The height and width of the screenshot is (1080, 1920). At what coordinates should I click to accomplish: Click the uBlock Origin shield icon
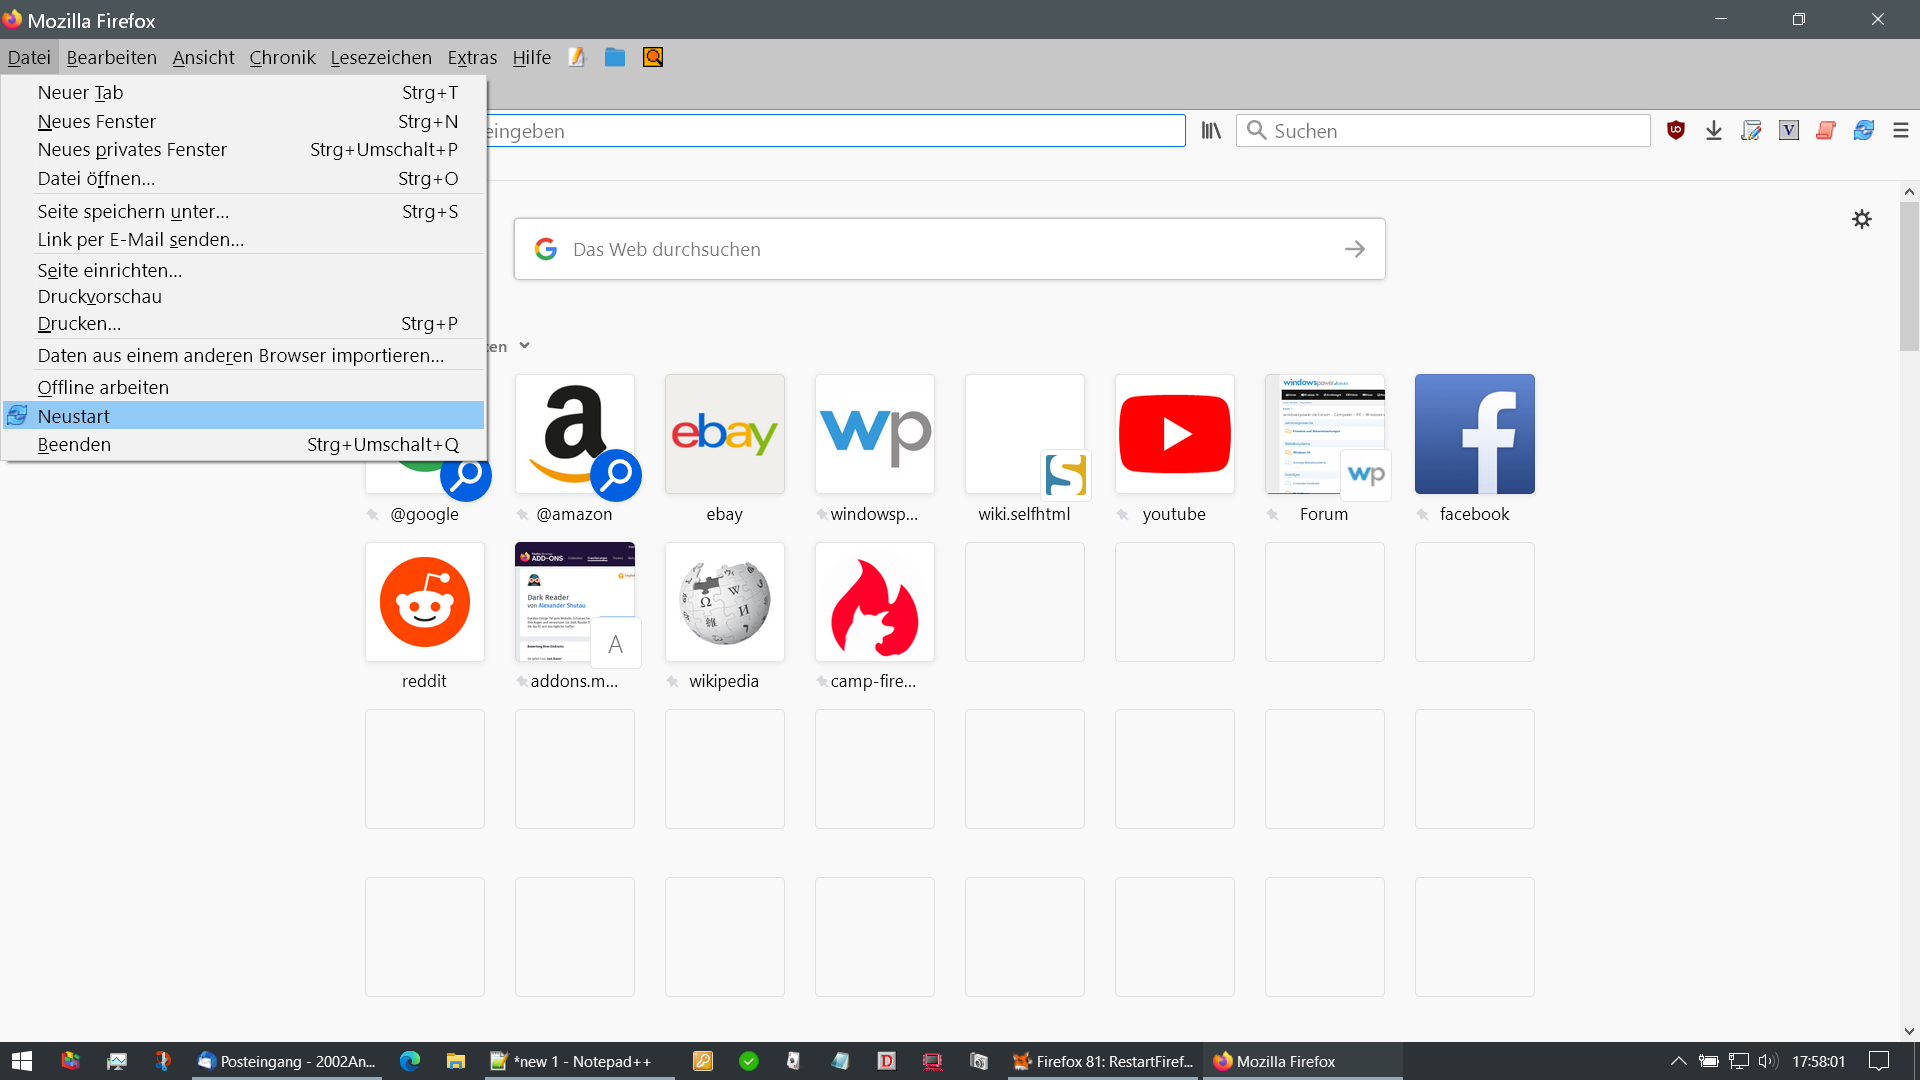[x=1676, y=130]
